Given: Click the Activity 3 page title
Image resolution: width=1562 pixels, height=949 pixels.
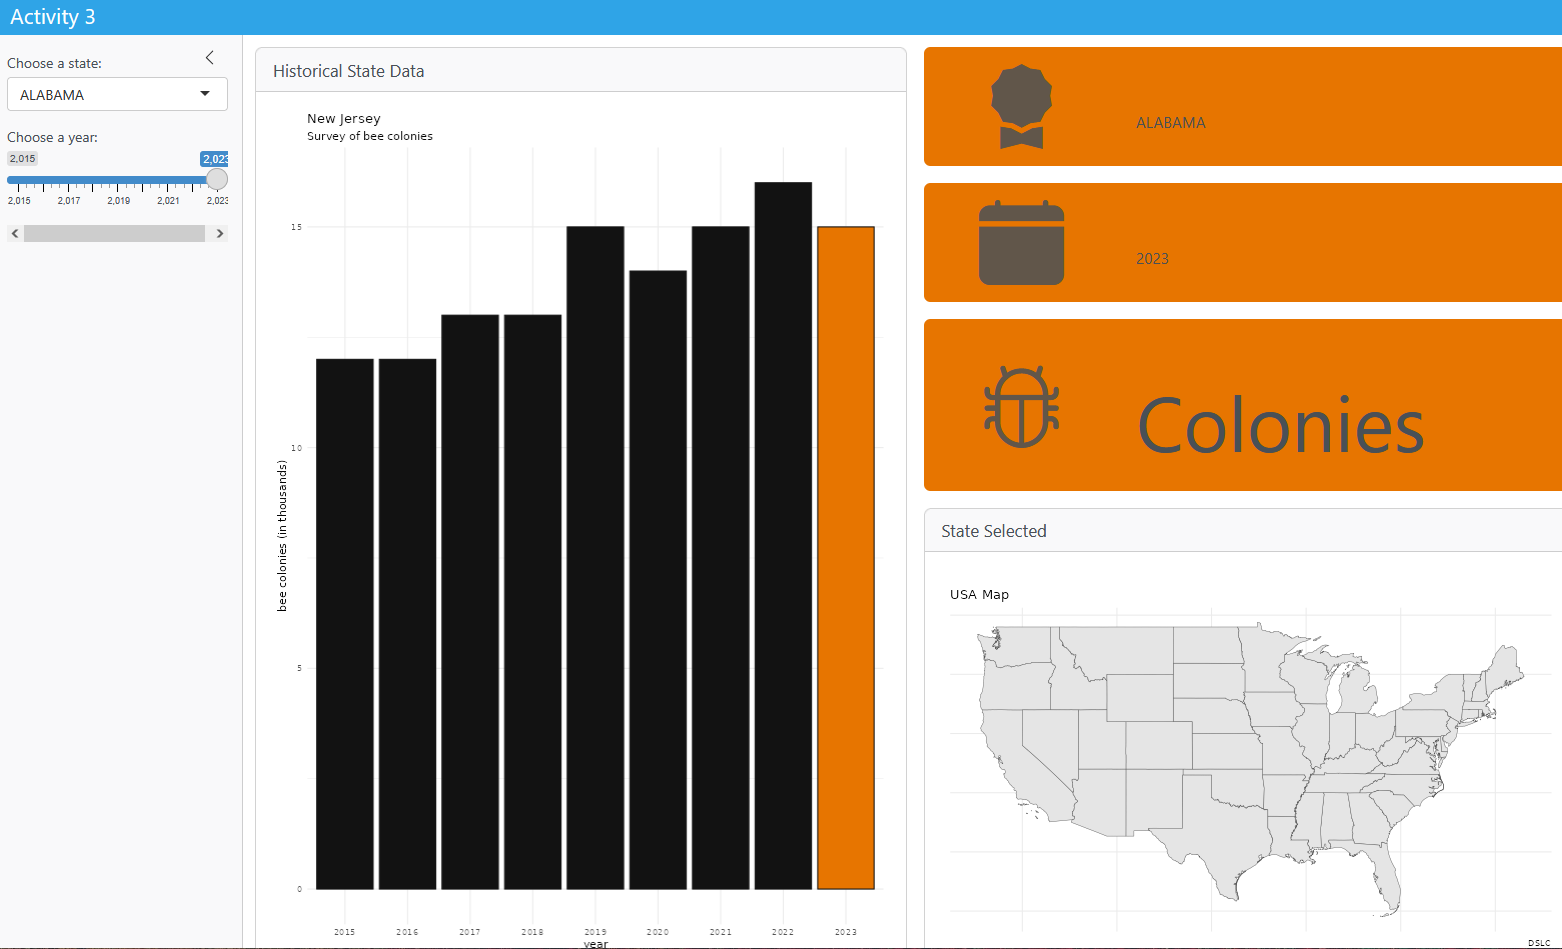Looking at the screenshot, I should coord(53,17).
